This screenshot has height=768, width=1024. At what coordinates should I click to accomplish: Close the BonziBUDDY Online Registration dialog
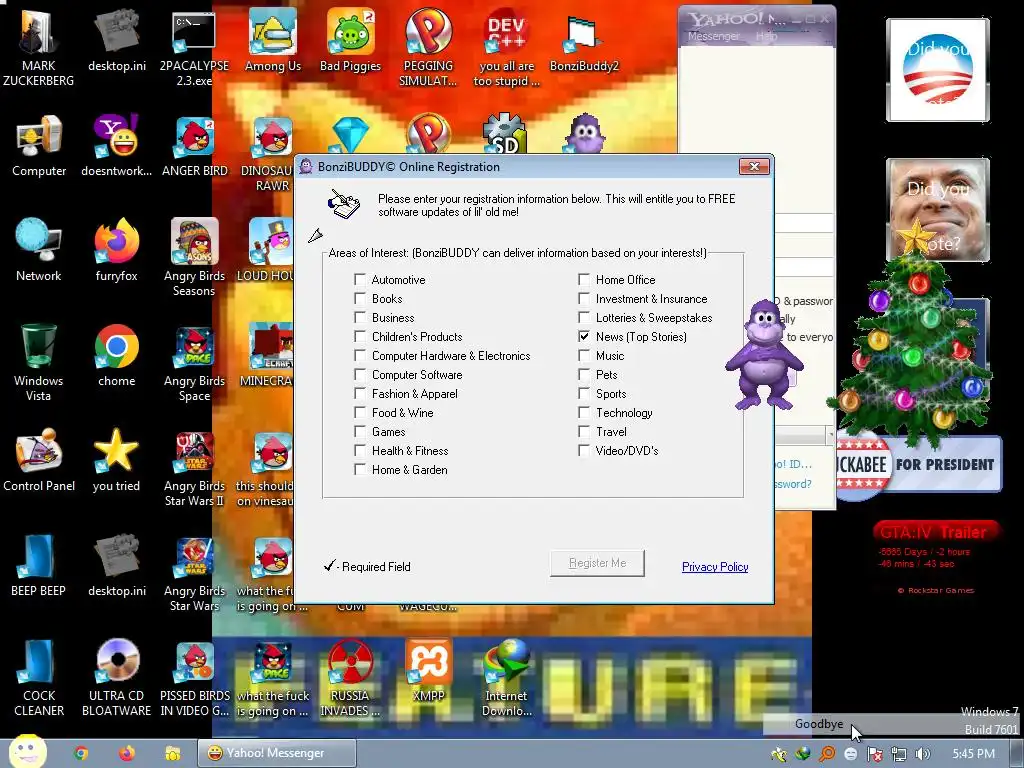point(754,167)
